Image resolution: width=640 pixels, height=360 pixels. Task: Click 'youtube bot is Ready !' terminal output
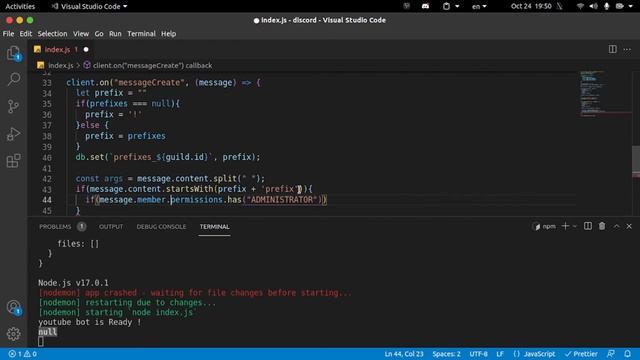tap(89, 322)
